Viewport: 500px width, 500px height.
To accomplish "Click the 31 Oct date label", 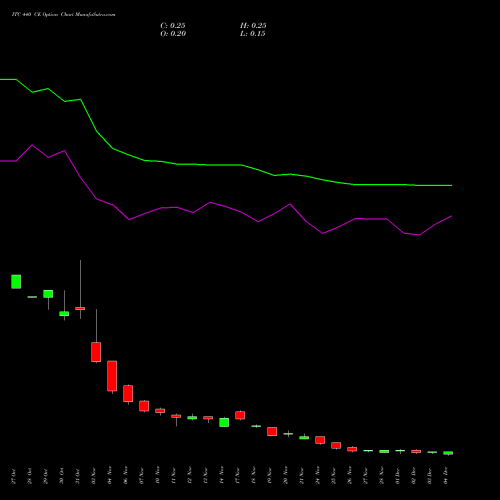I will click(x=78, y=476).
